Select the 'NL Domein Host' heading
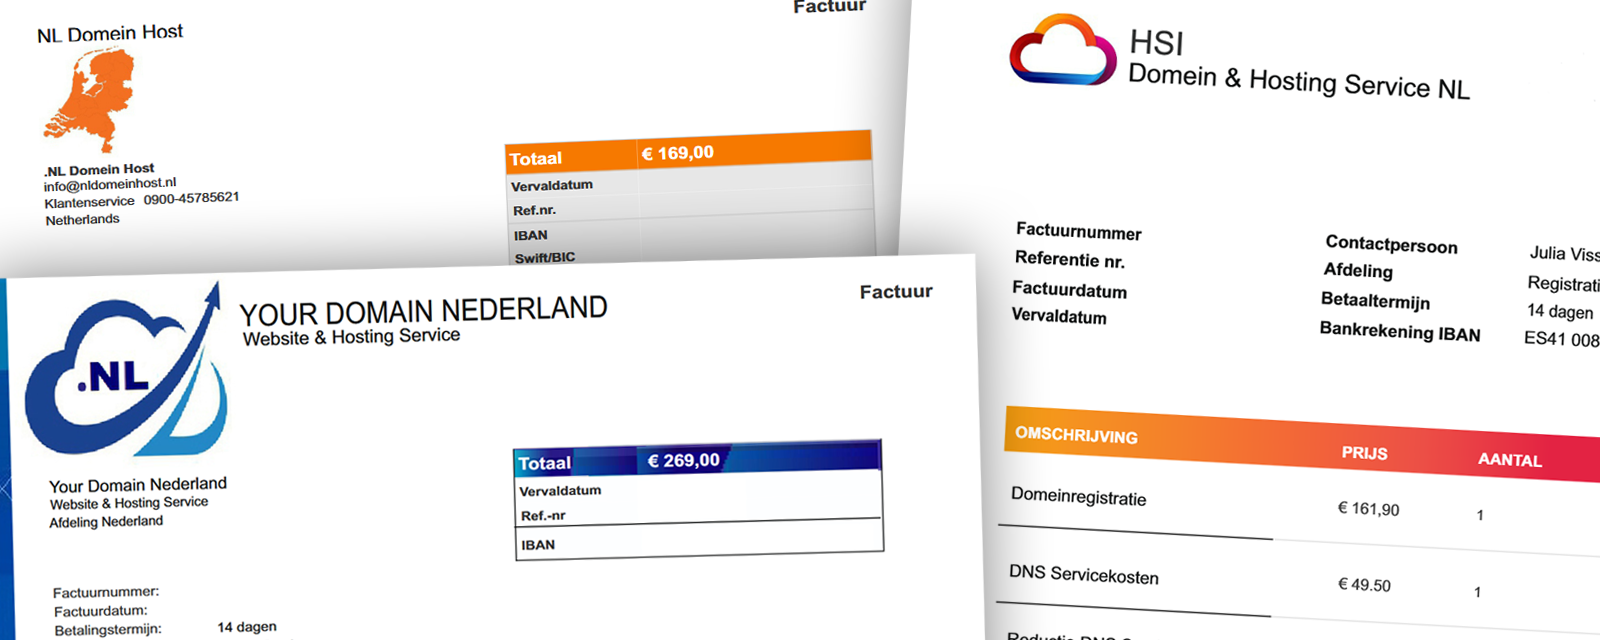Image resolution: width=1600 pixels, height=640 pixels. pos(110,33)
